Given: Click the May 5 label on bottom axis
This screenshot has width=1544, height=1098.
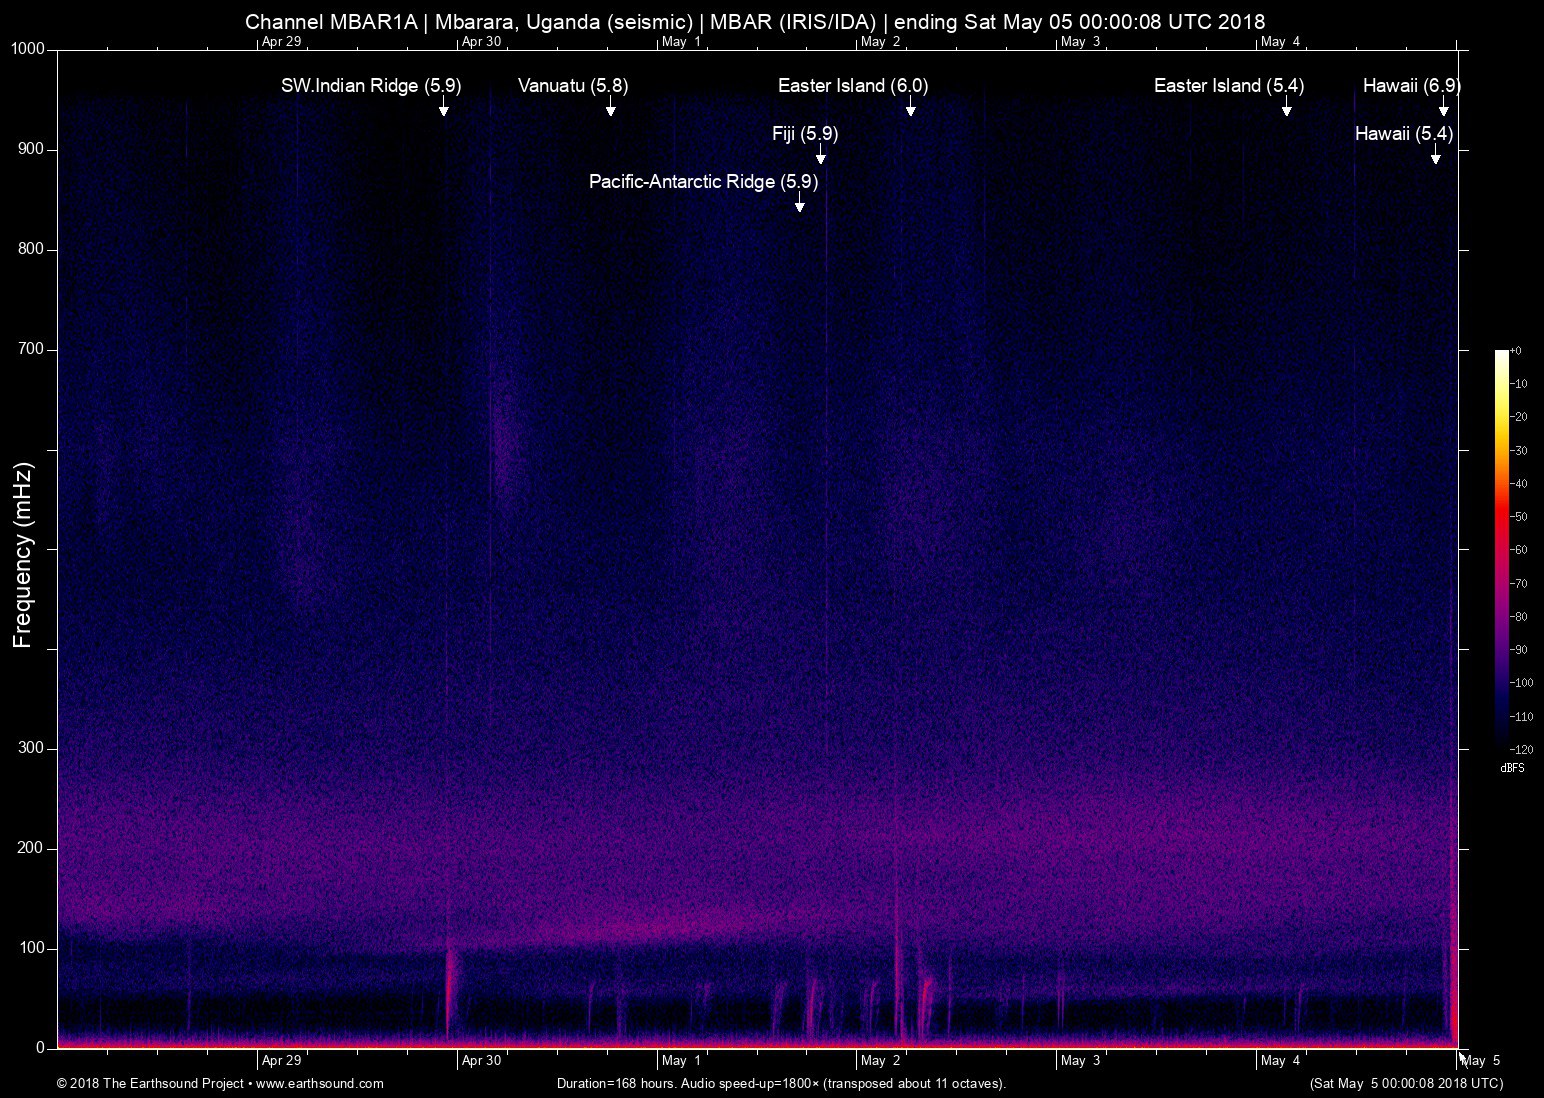Looking at the screenshot, I should (1481, 1061).
